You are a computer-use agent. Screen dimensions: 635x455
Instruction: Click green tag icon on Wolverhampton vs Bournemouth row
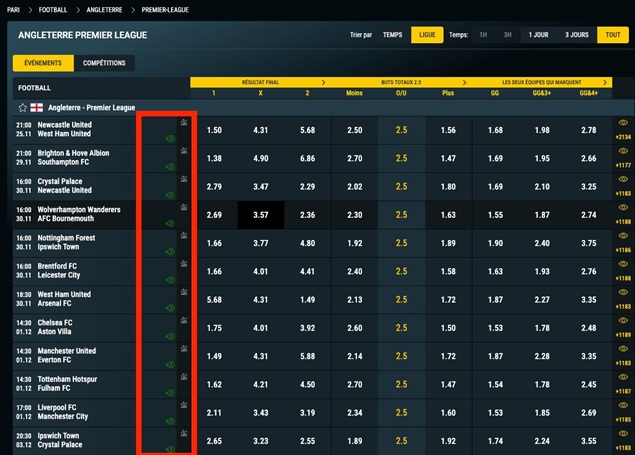point(170,223)
